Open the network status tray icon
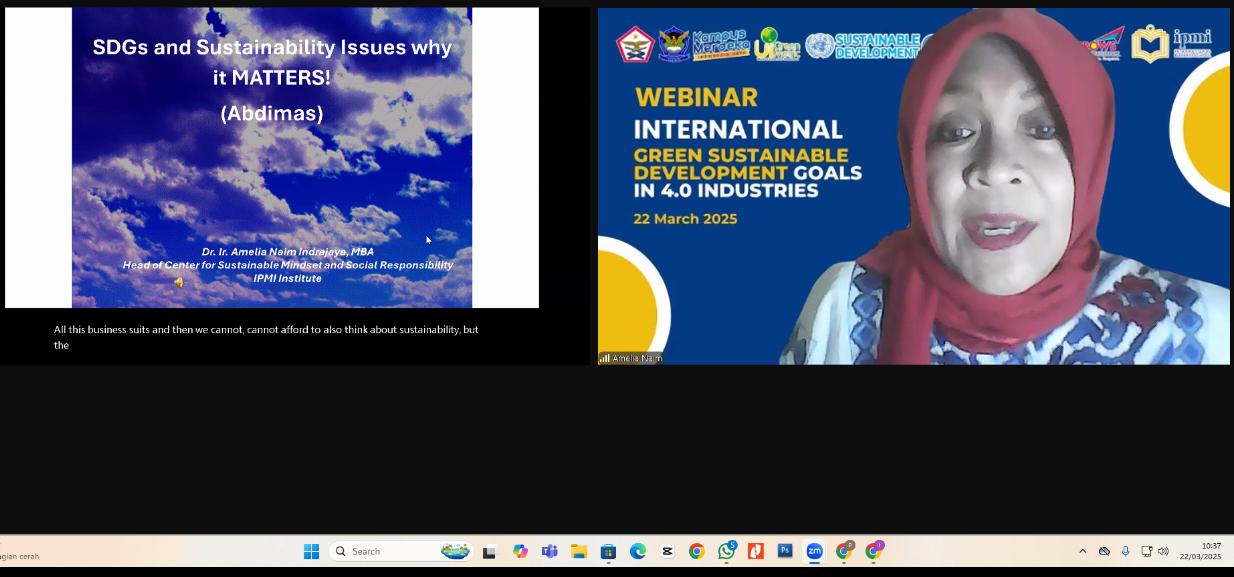 point(1146,551)
